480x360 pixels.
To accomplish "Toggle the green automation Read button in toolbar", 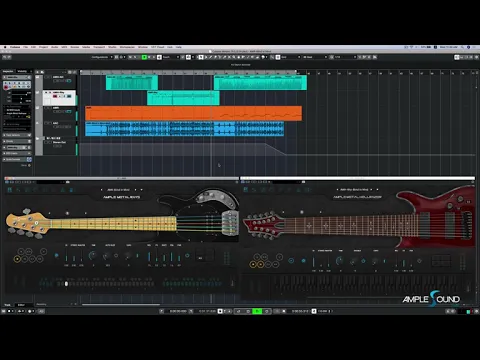I will 144,57.
